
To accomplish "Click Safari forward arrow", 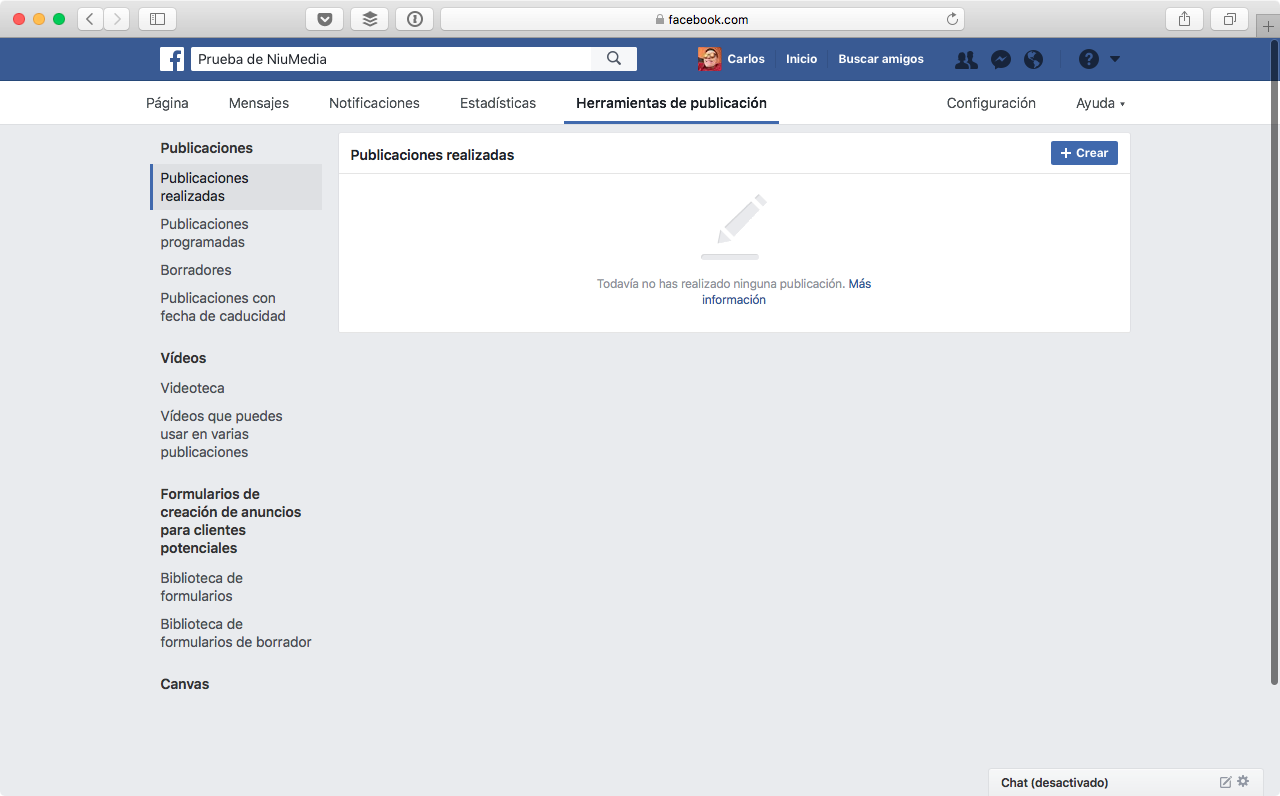I will click(117, 19).
